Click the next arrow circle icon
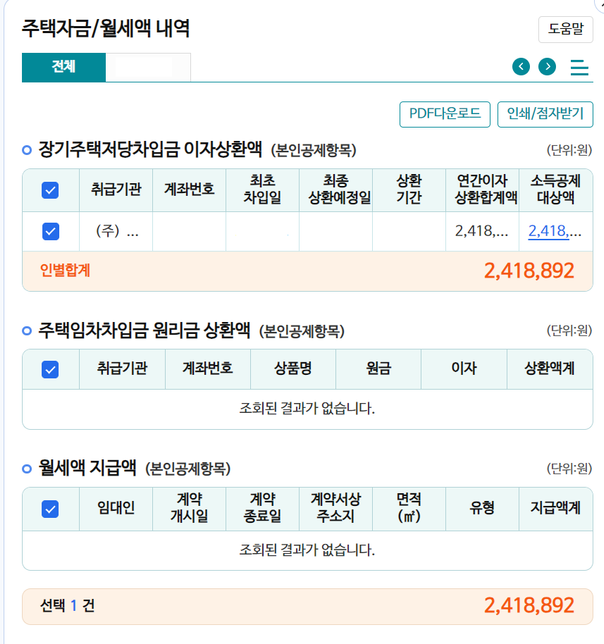Image resolution: width=604 pixels, height=644 pixels. click(547, 67)
